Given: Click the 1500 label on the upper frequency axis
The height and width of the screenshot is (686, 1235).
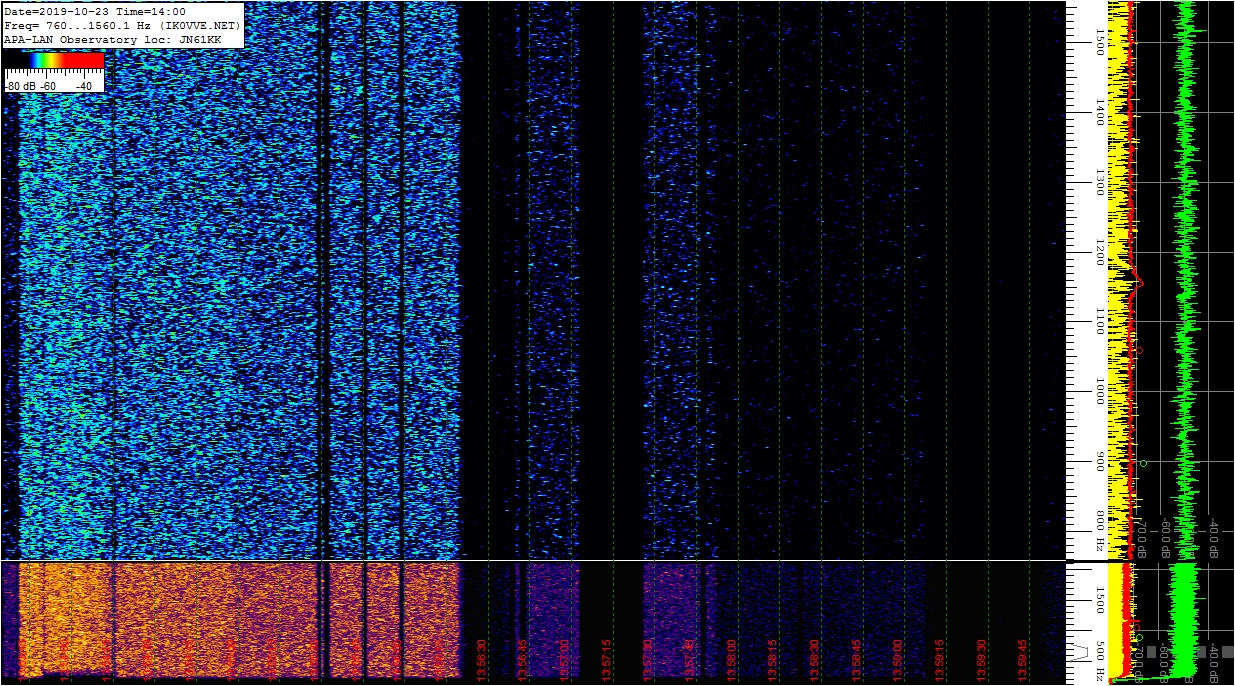Looking at the screenshot, I should [x=1100, y=41].
